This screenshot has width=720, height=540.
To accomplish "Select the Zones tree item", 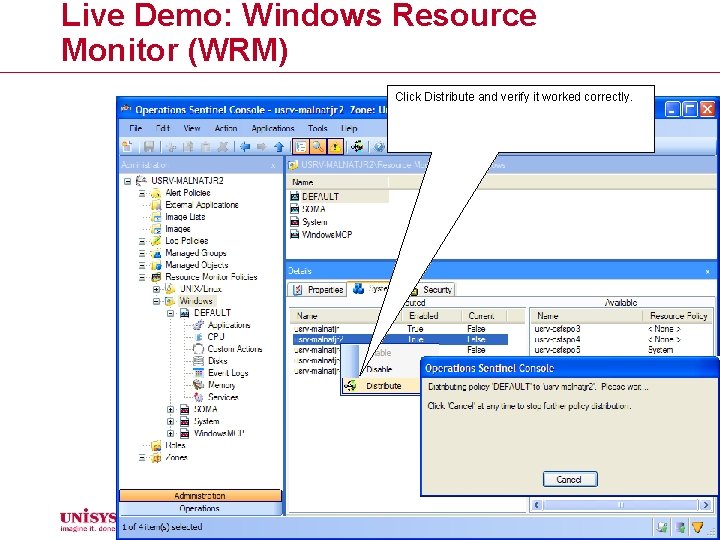I will (x=176, y=457).
